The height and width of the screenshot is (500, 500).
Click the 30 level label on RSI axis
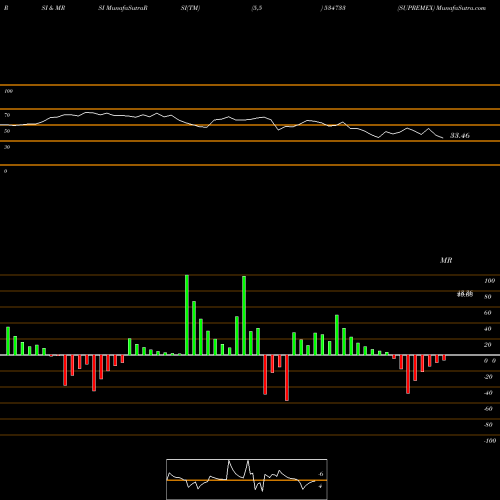click(x=7, y=147)
